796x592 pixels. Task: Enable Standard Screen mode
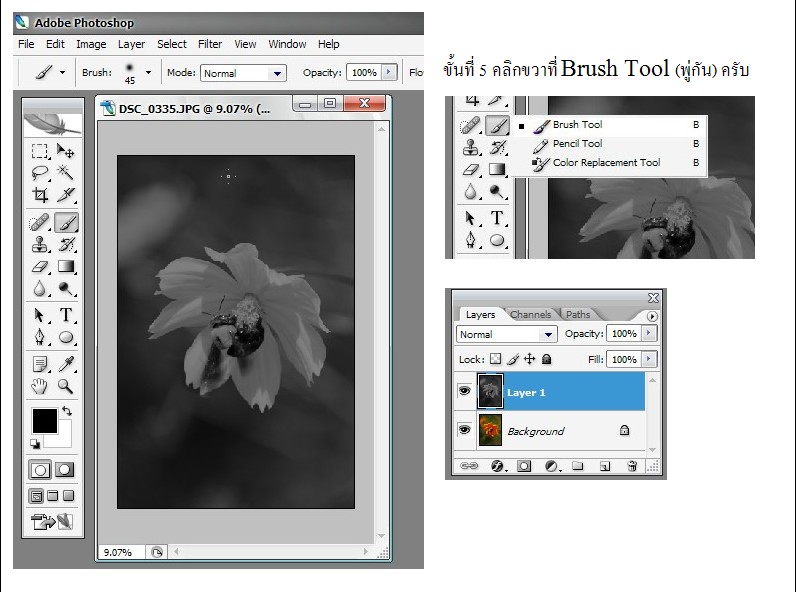point(36,496)
